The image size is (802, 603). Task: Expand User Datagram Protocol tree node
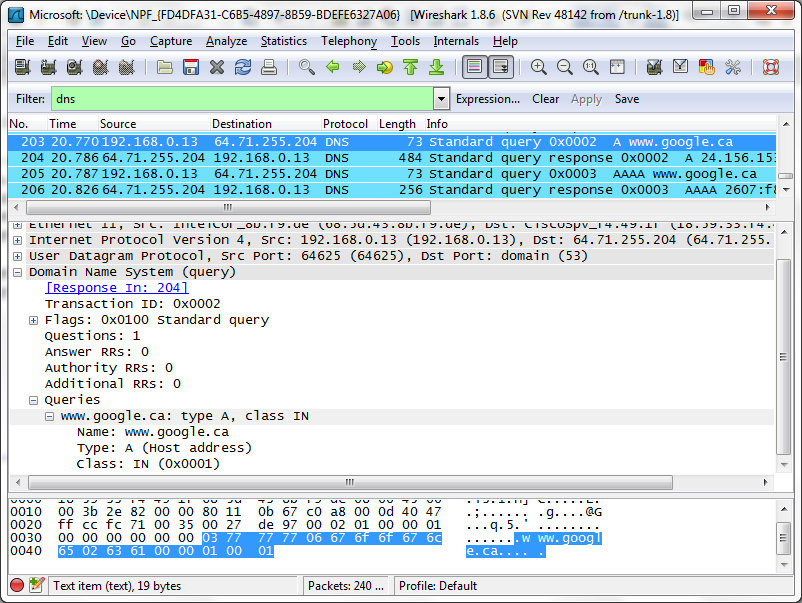(x=17, y=256)
